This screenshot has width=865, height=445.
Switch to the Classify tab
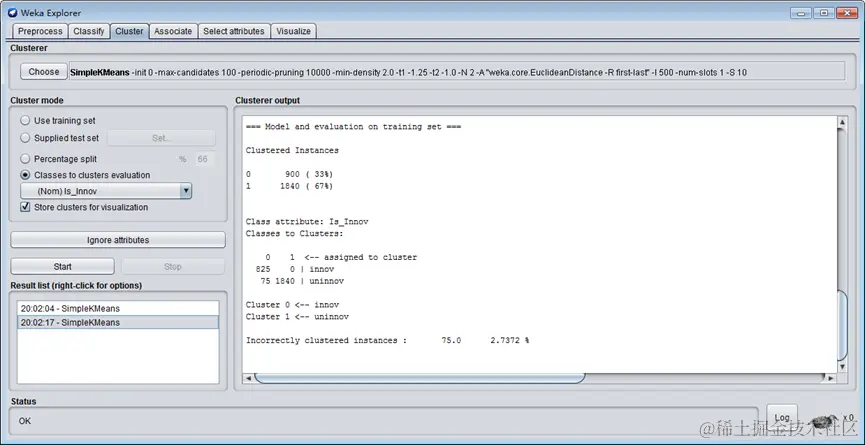[89, 31]
